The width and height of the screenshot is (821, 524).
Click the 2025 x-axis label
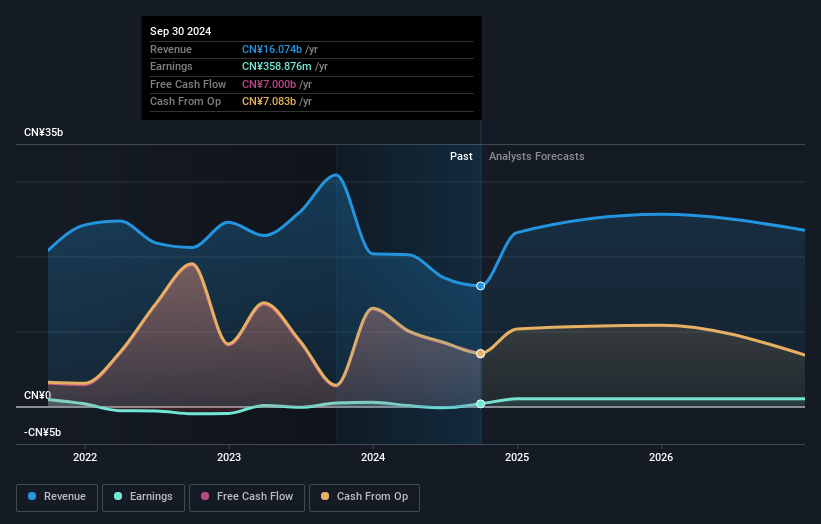tap(517, 457)
